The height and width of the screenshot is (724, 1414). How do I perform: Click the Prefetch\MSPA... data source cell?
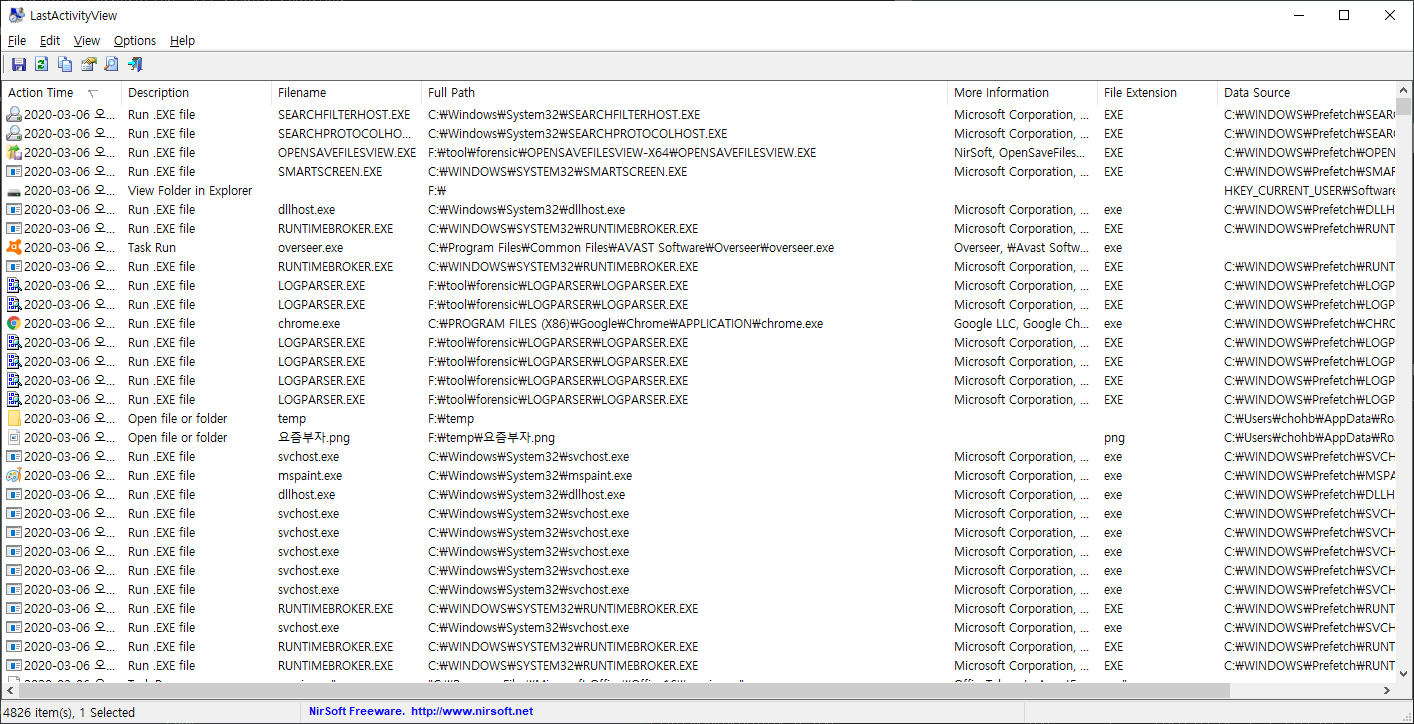(x=1307, y=476)
